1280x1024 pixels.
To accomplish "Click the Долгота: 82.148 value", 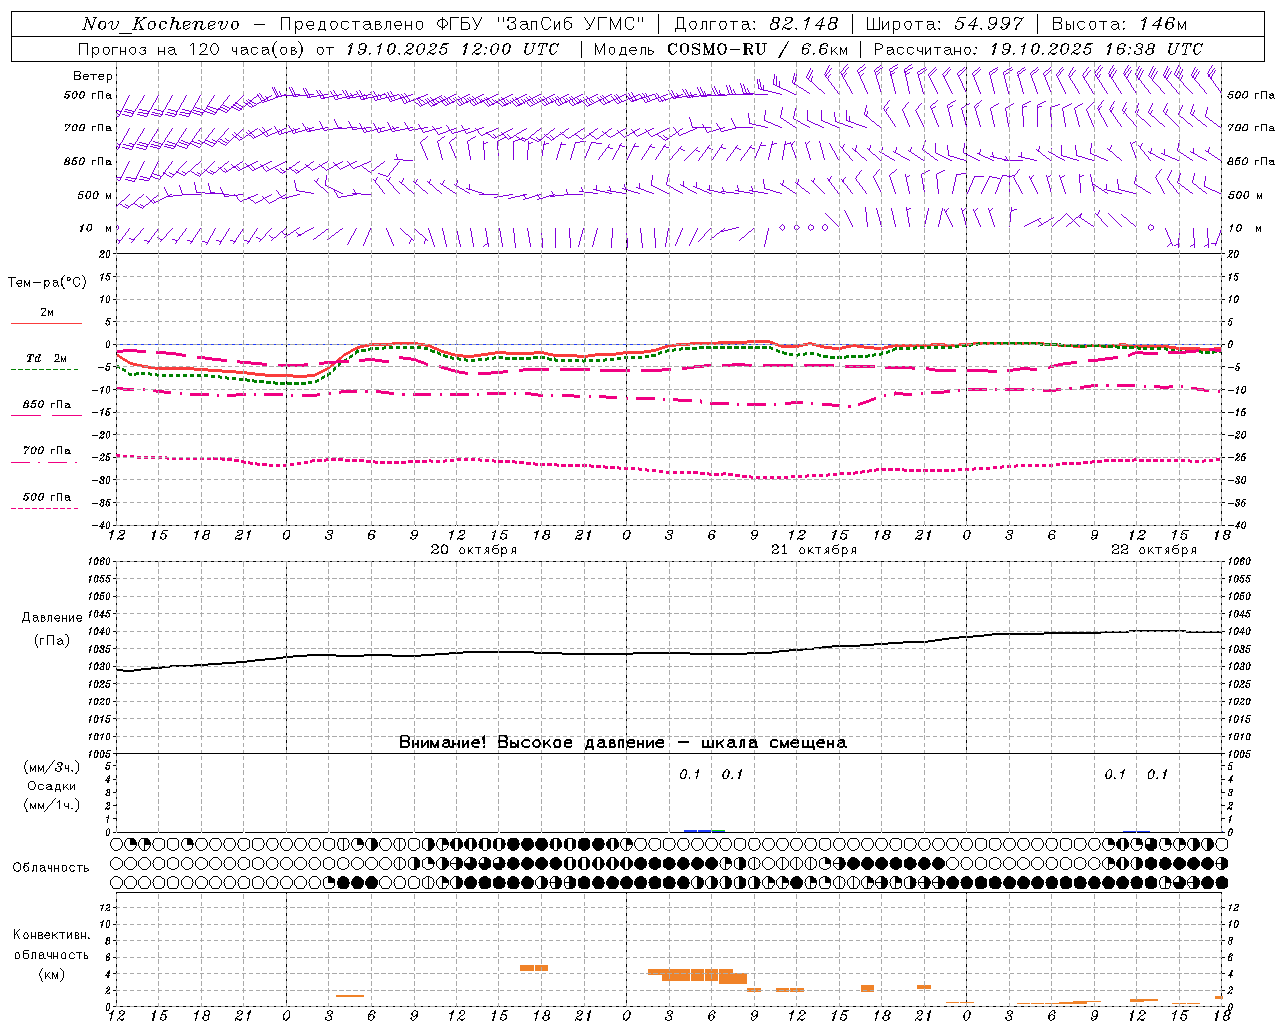I will coord(757,24).
